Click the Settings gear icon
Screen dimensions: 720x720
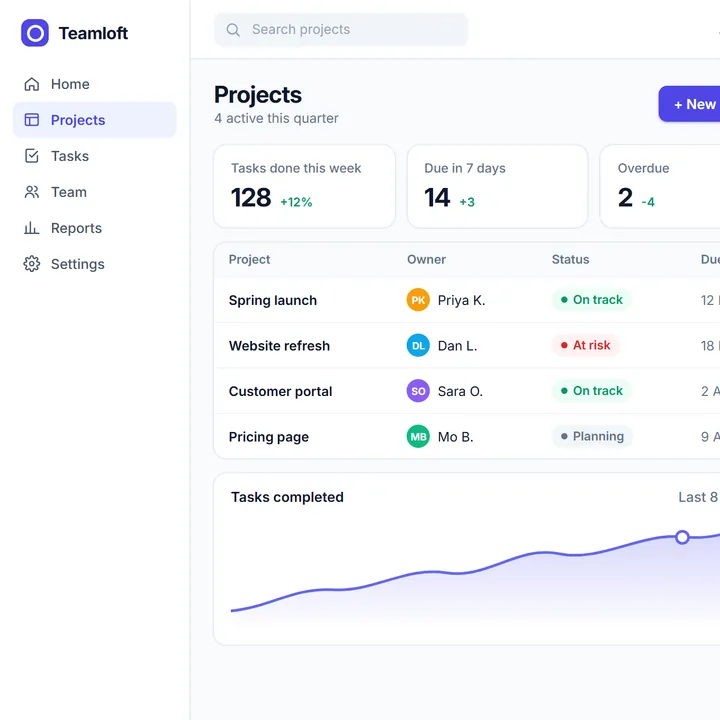coord(32,264)
